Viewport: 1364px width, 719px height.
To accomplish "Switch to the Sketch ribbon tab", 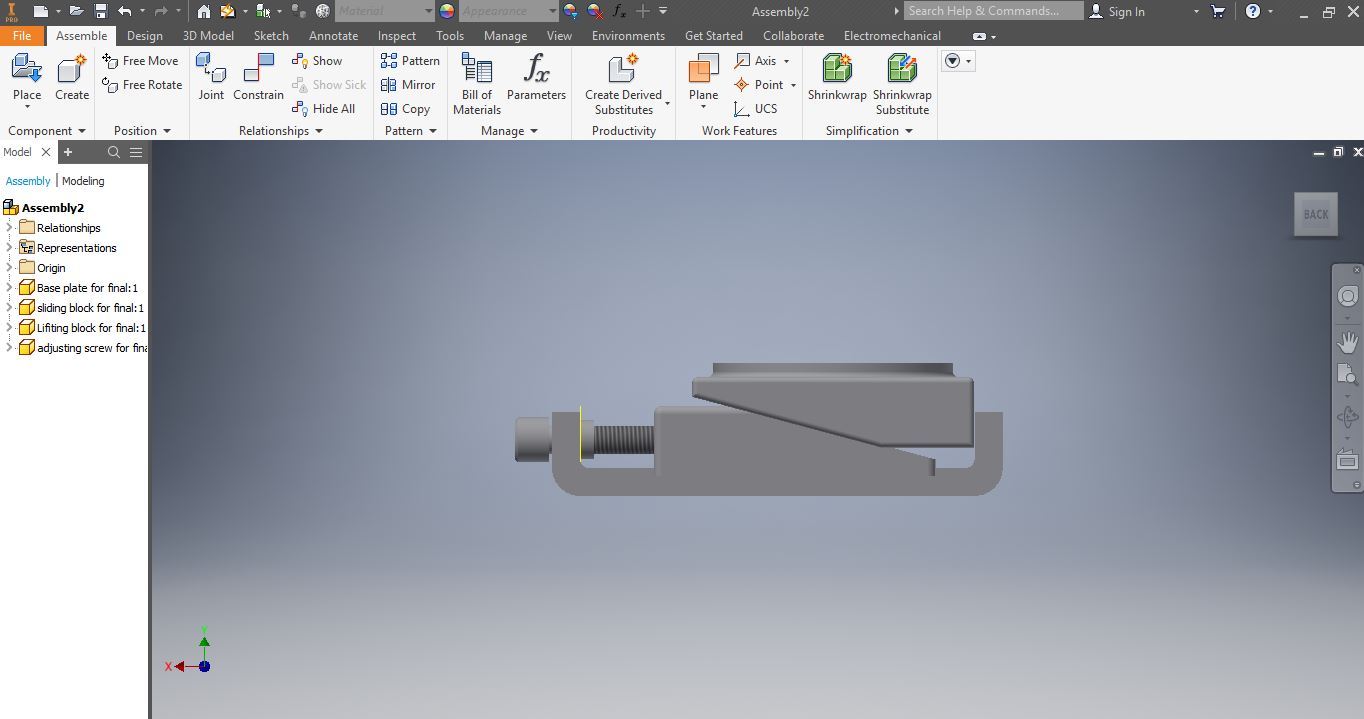I will coord(271,36).
